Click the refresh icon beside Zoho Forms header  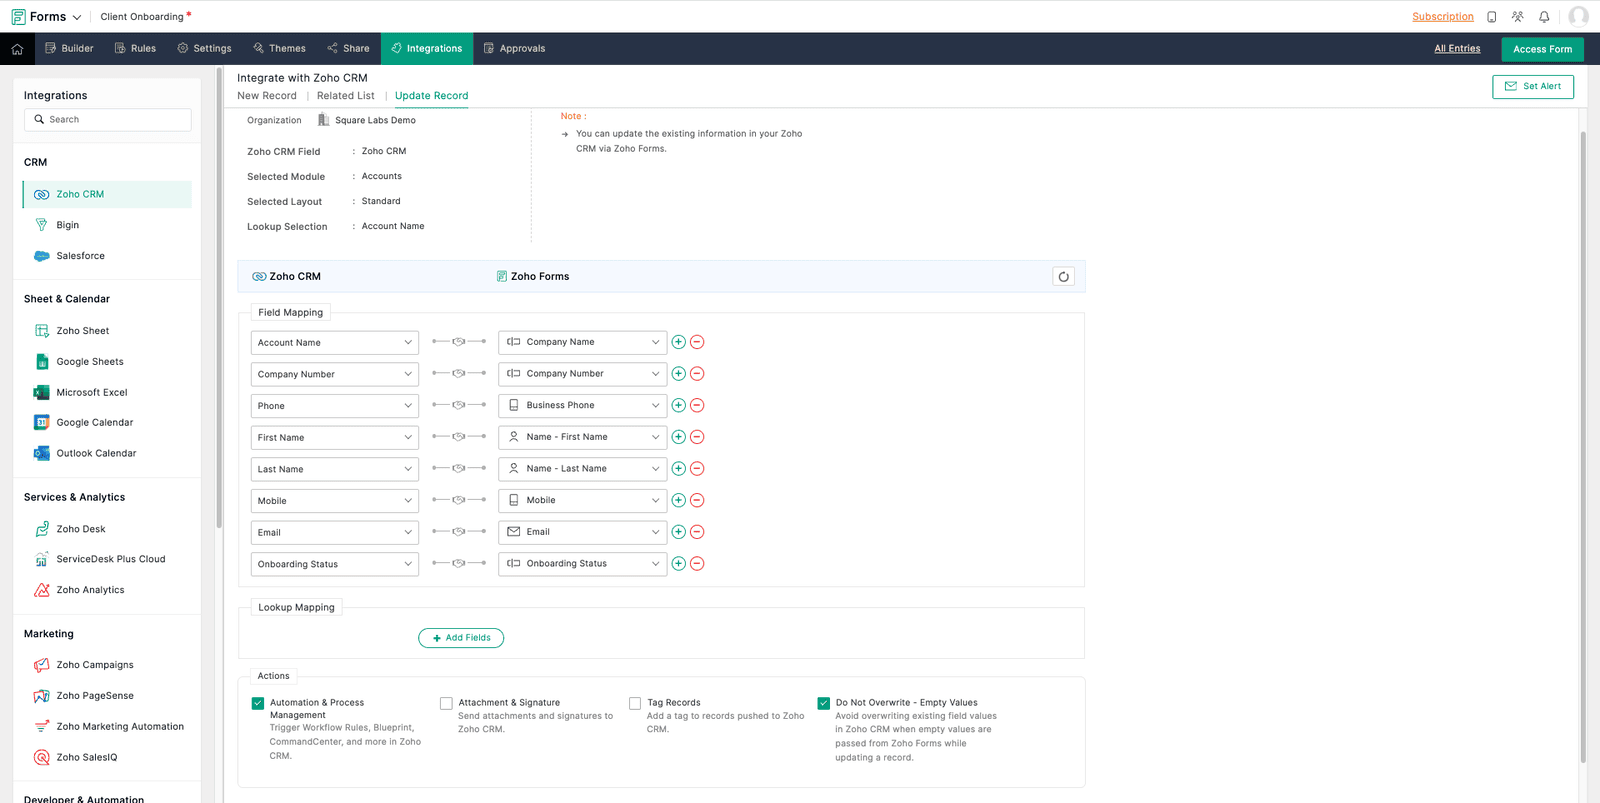pos(1063,277)
